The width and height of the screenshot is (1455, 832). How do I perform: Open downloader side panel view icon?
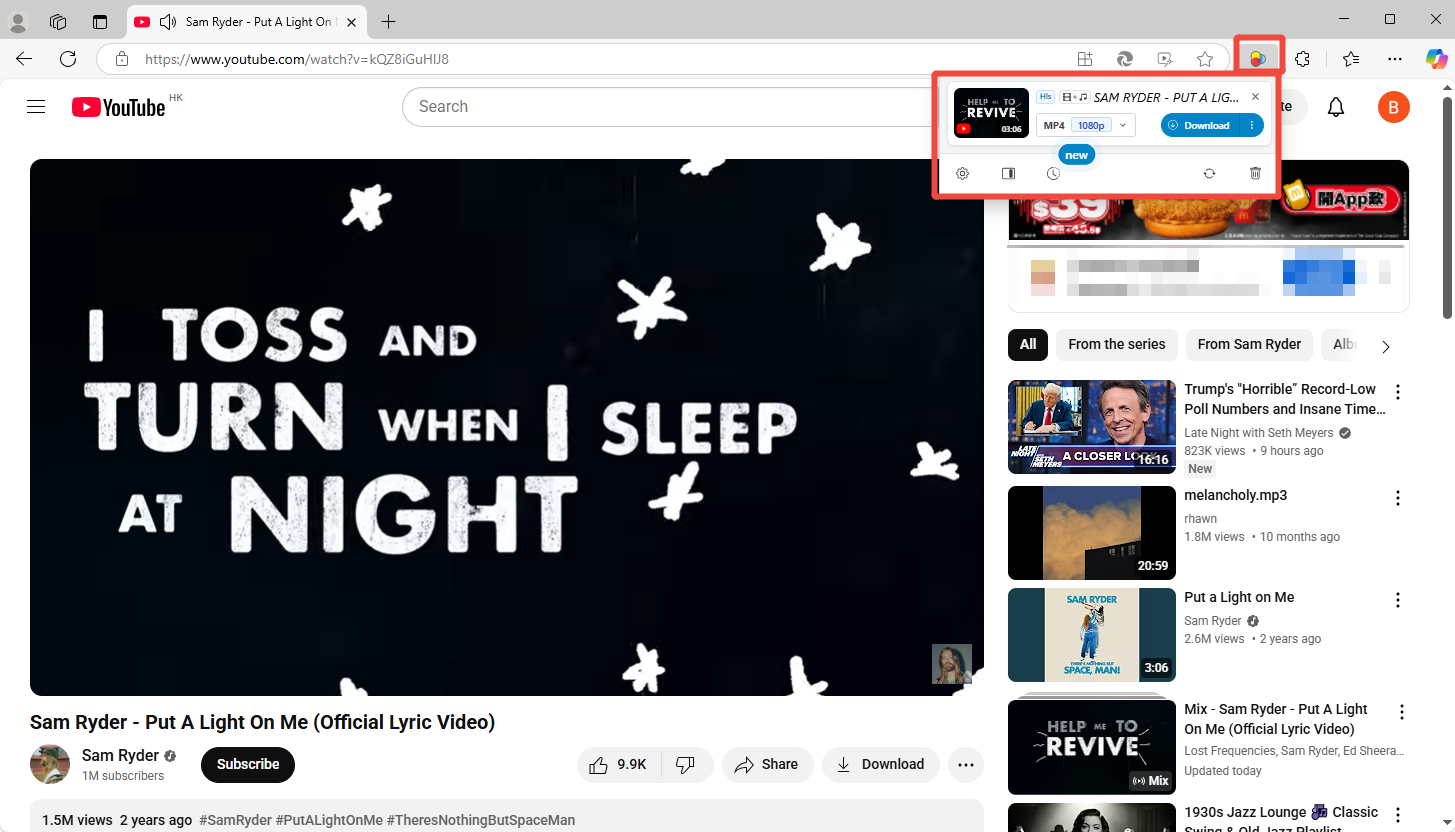[1008, 174]
